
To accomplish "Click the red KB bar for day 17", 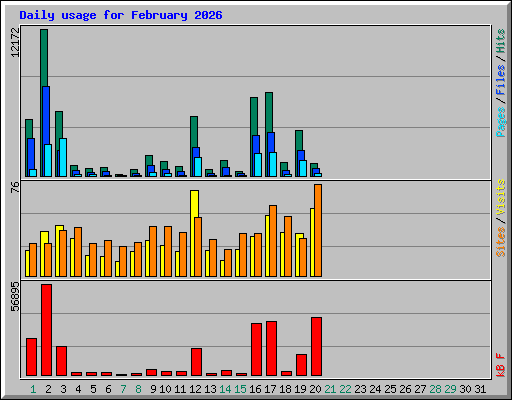I will [271, 349].
